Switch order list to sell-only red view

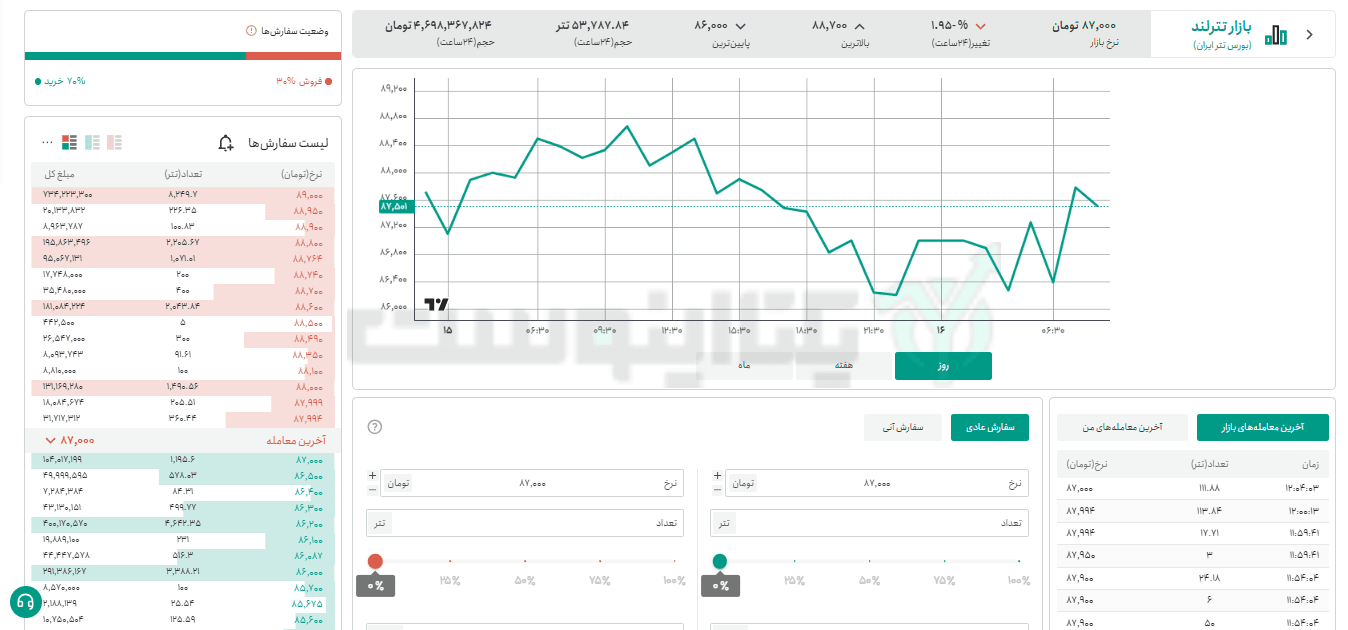coord(114,142)
